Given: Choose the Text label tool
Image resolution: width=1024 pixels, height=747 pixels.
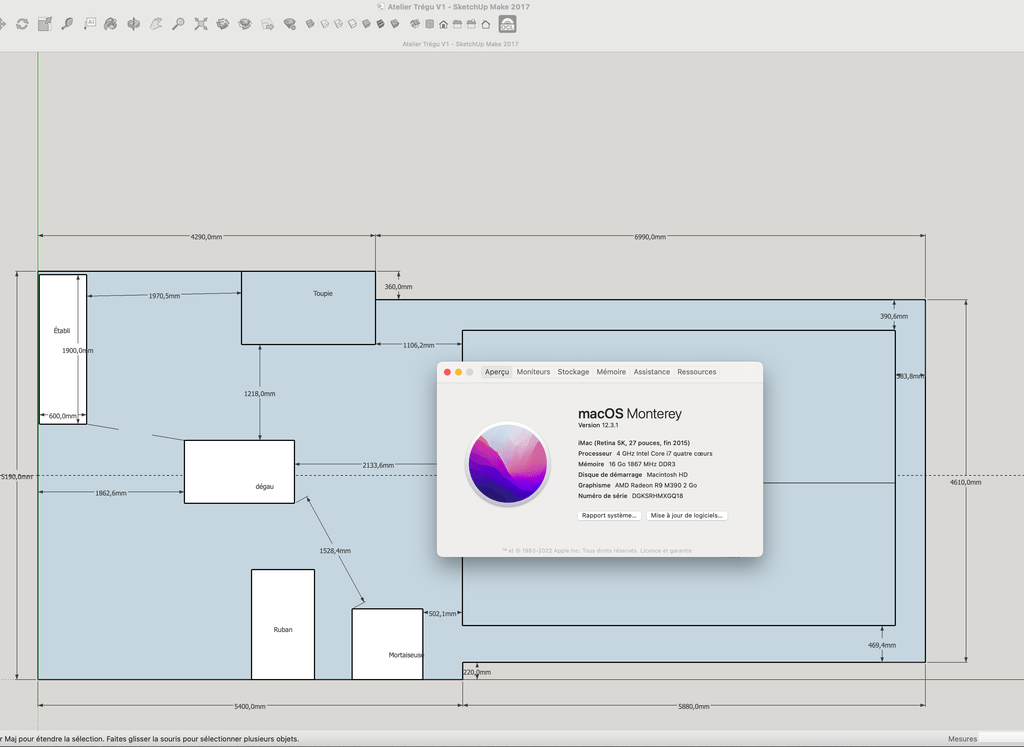Looking at the screenshot, I should pyautogui.click(x=89, y=24).
